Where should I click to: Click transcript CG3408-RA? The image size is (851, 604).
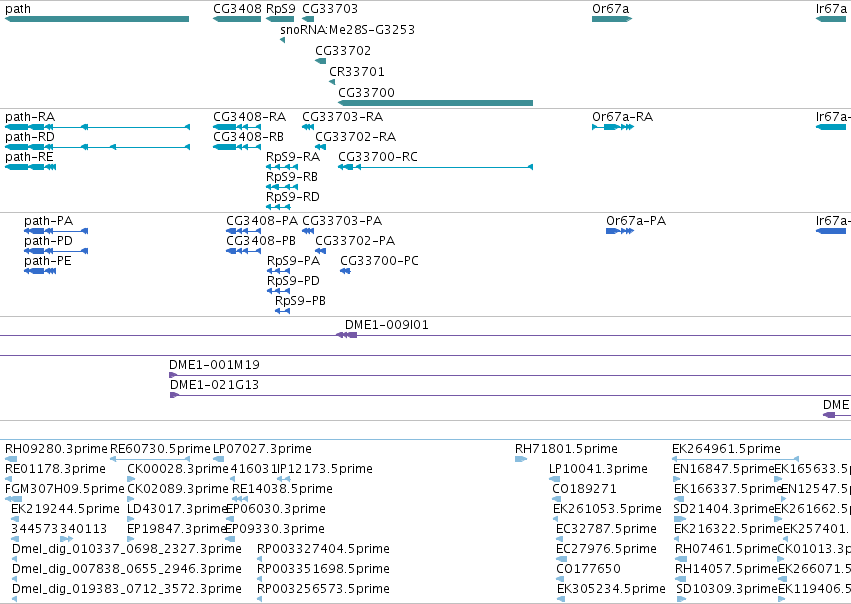pyautogui.click(x=237, y=127)
